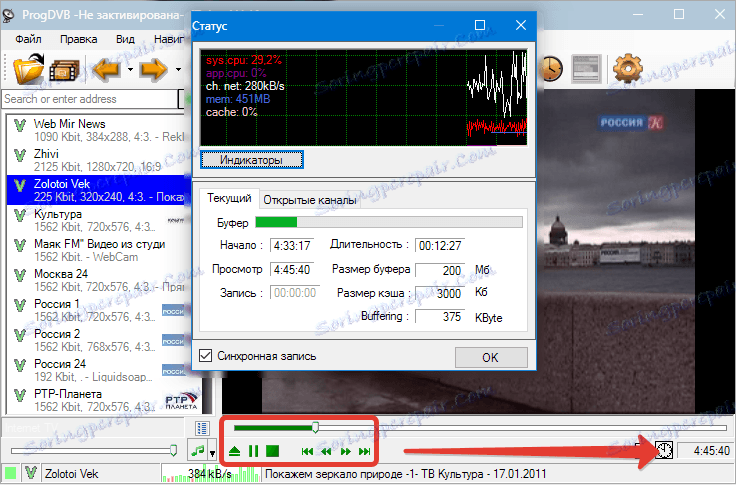The width and height of the screenshot is (736, 485).
Task: Click the orange clock scheduler toolbar icon
Action: pyautogui.click(x=550, y=69)
